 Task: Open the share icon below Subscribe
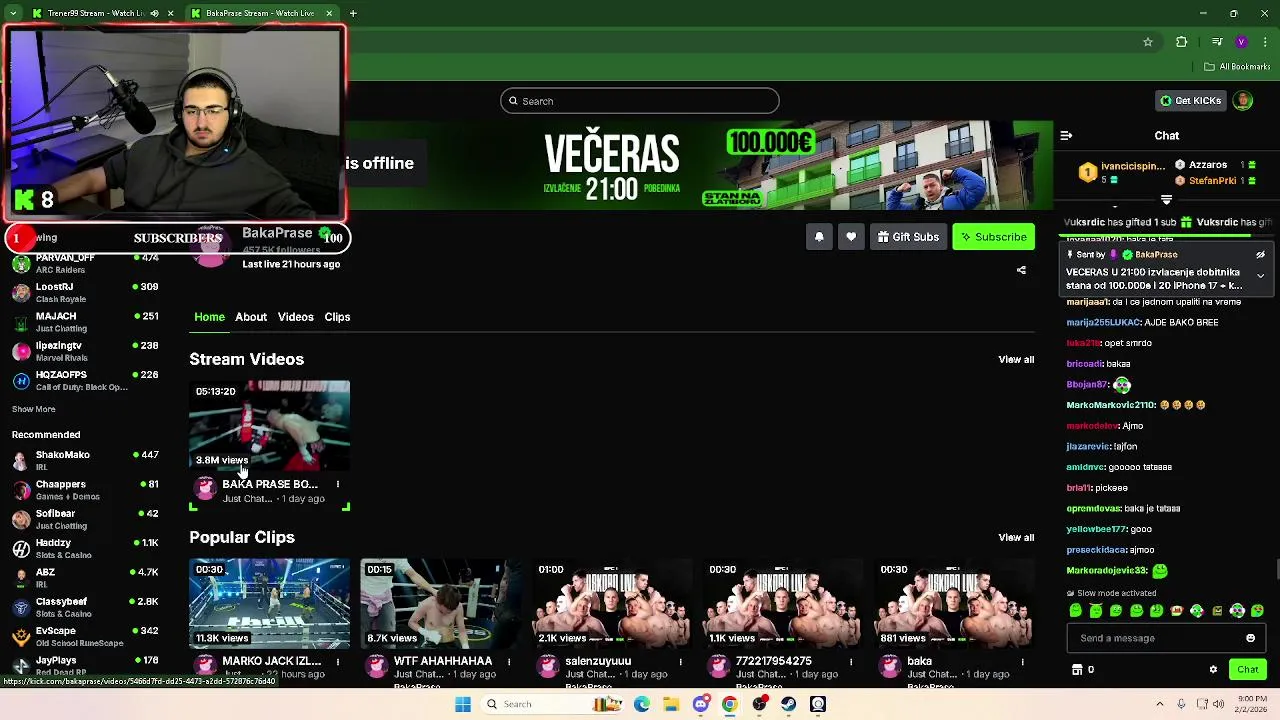pyautogui.click(x=1021, y=270)
